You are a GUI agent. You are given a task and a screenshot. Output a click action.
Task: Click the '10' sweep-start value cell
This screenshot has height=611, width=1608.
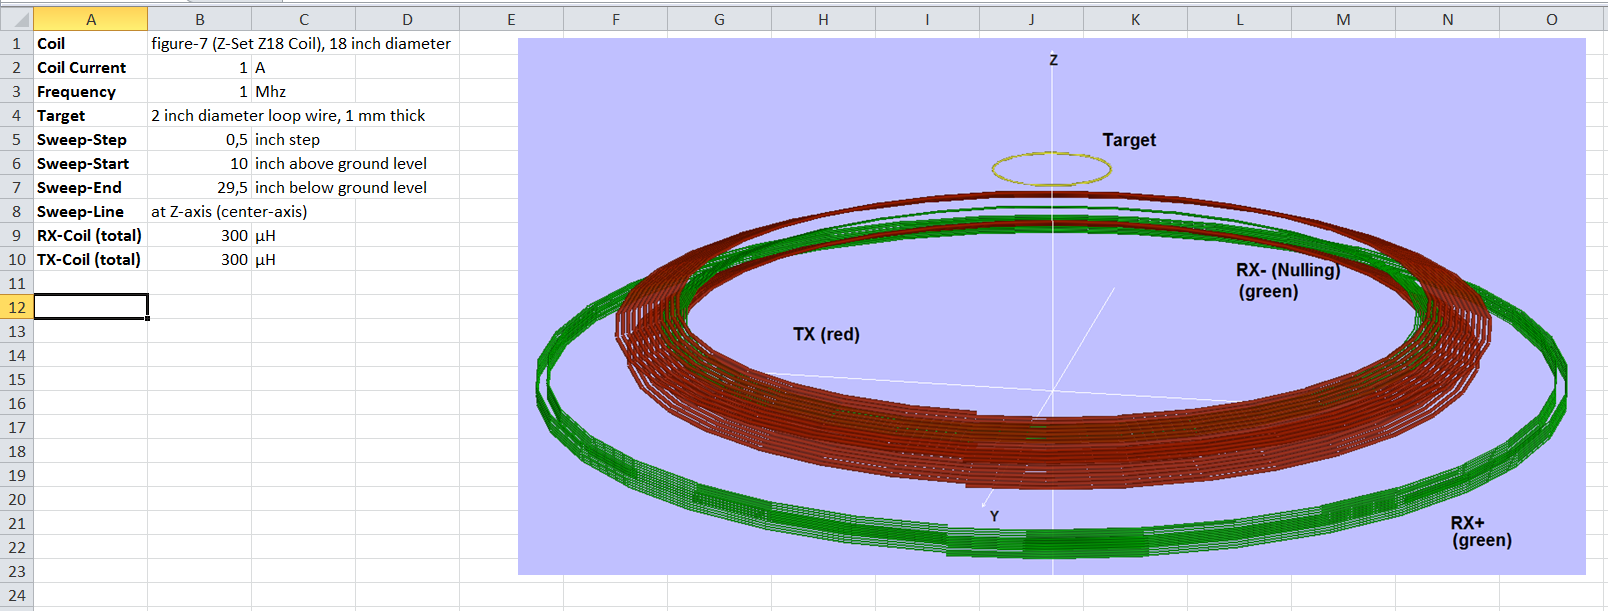(200, 163)
